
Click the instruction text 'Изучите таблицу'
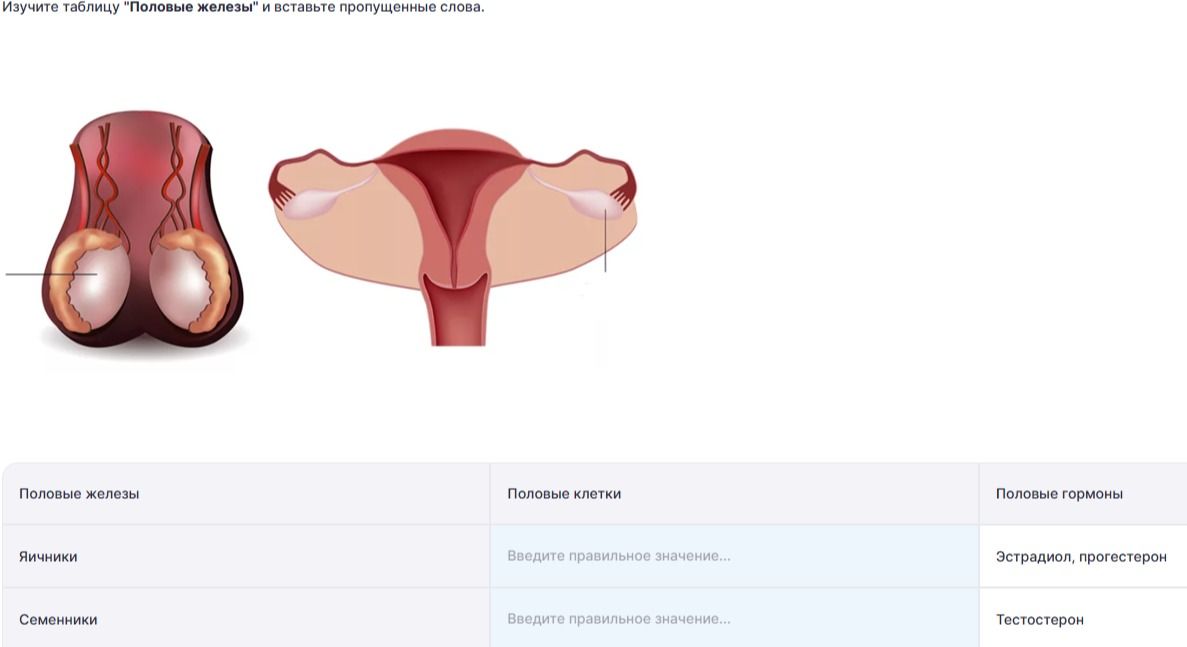[x=61, y=8]
